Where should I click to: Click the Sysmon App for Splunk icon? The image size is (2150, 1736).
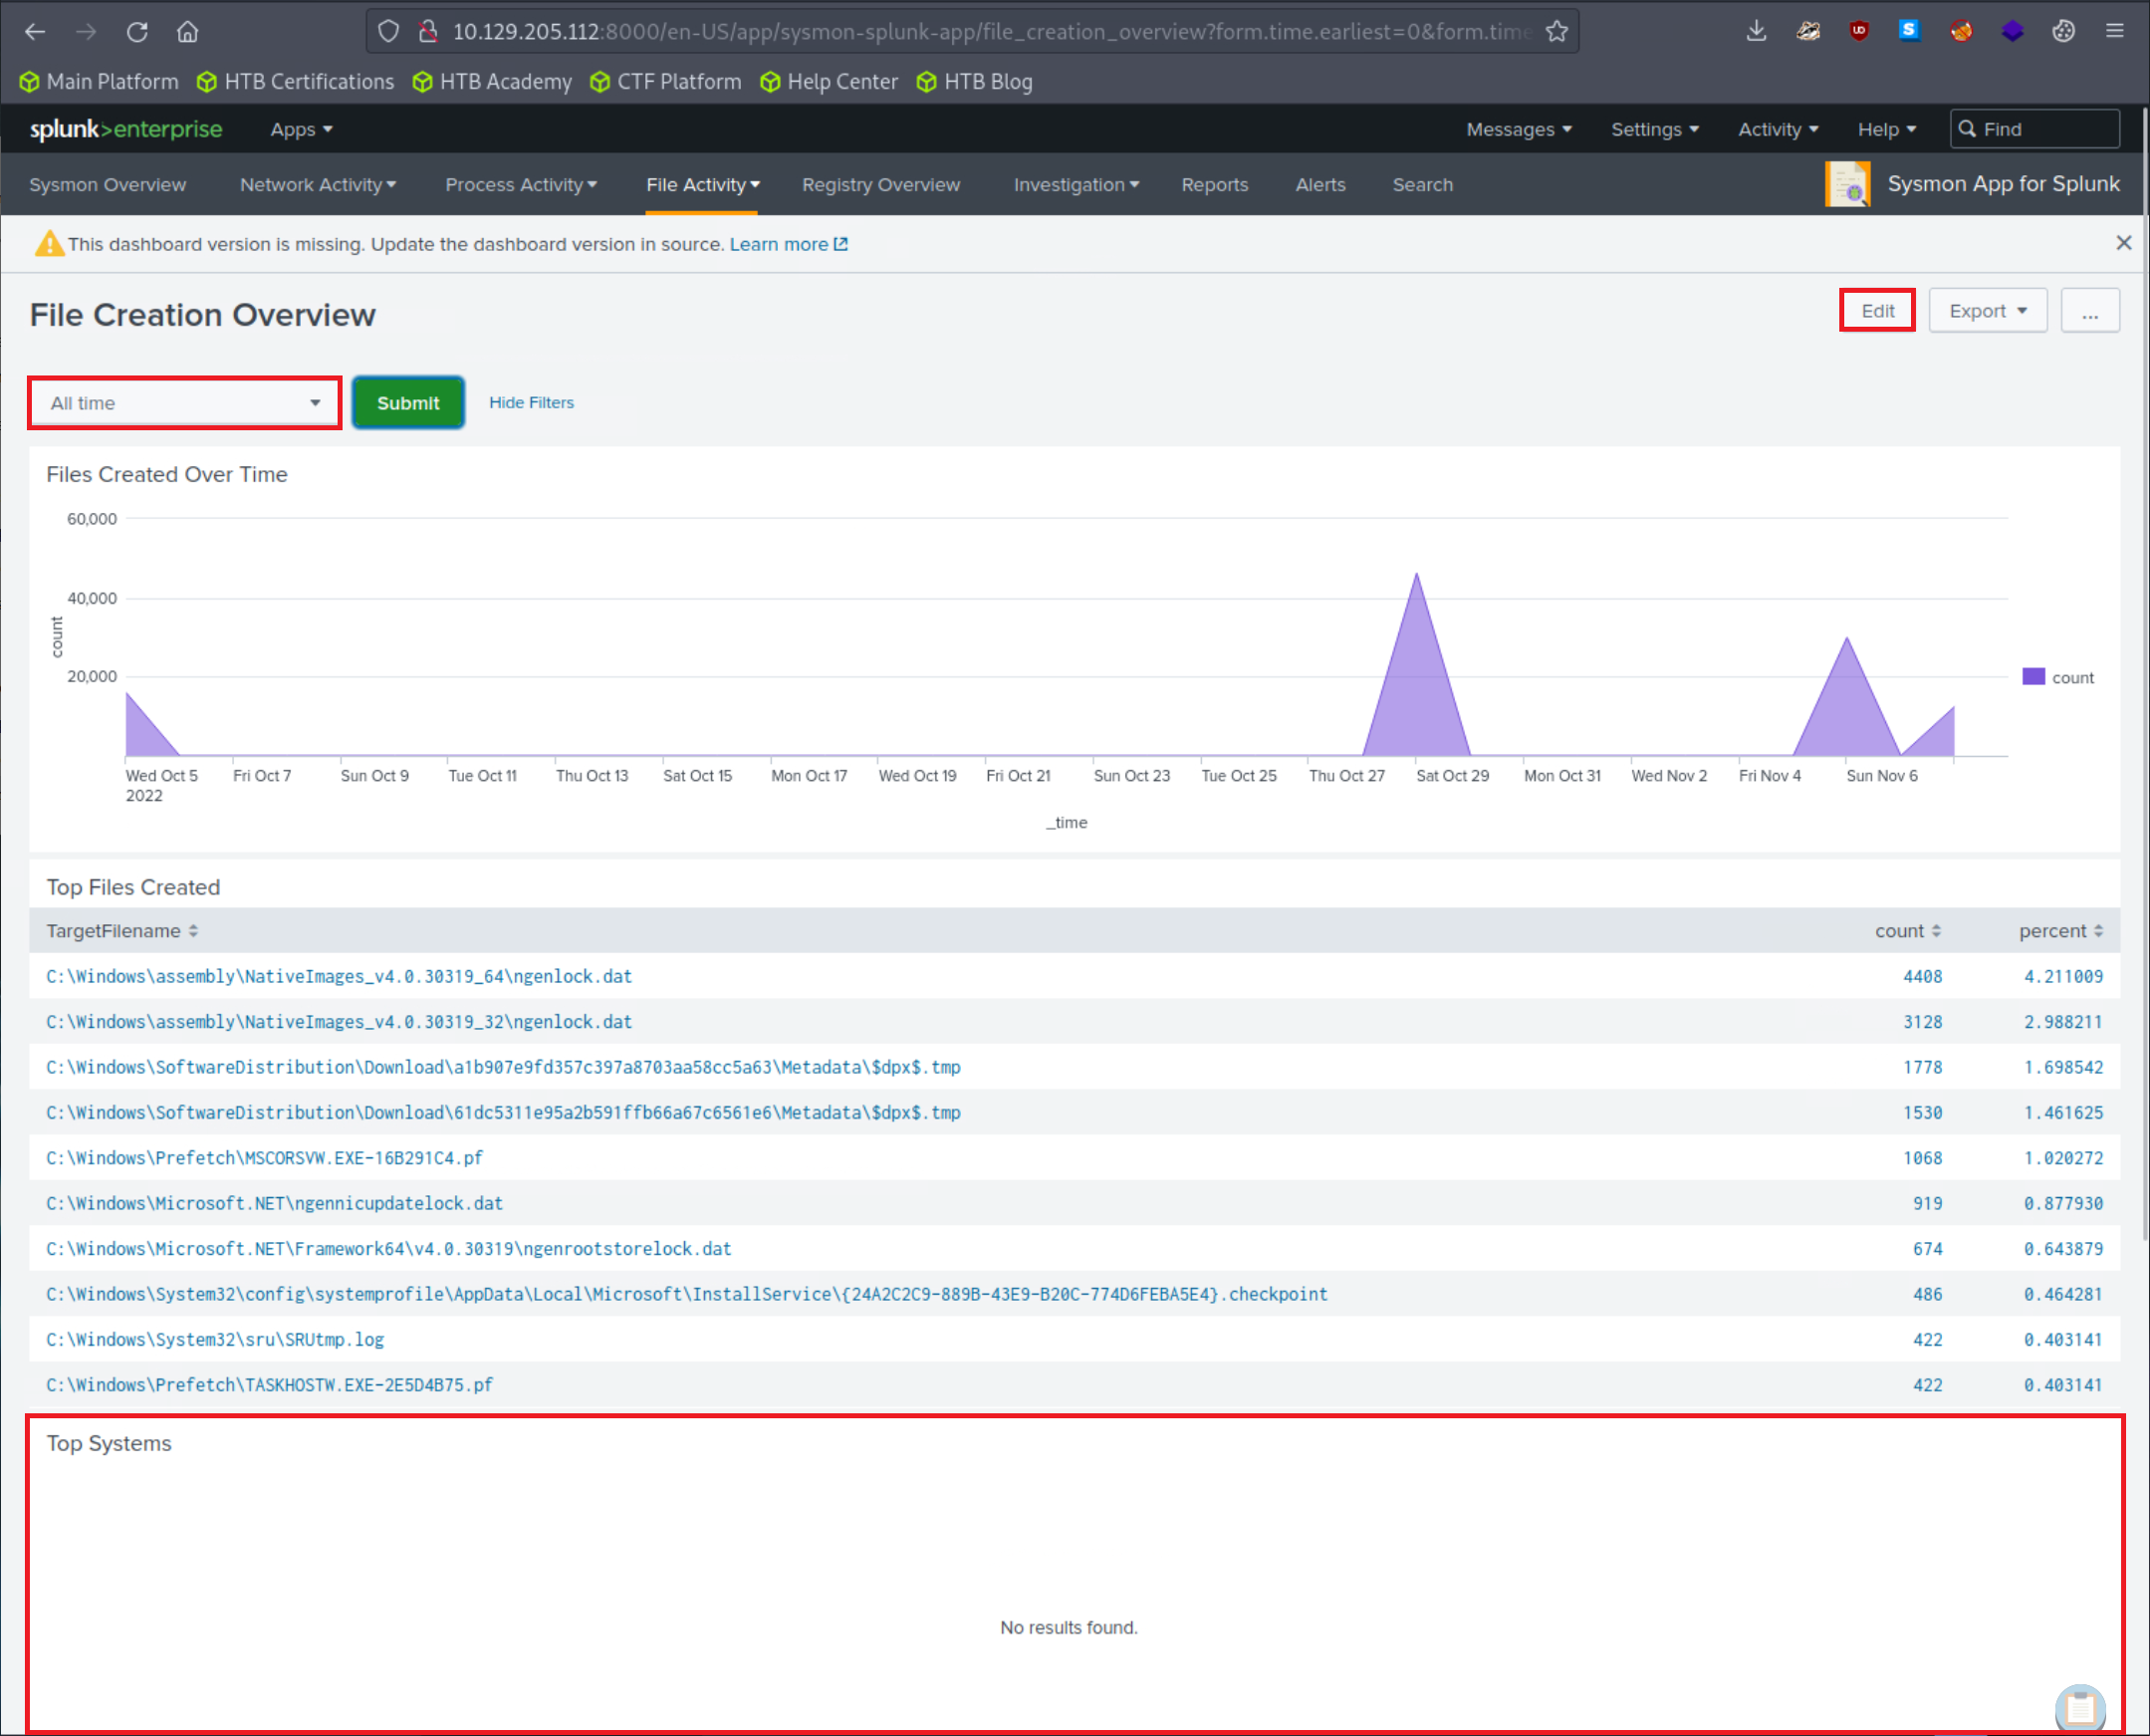[1847, 184]
